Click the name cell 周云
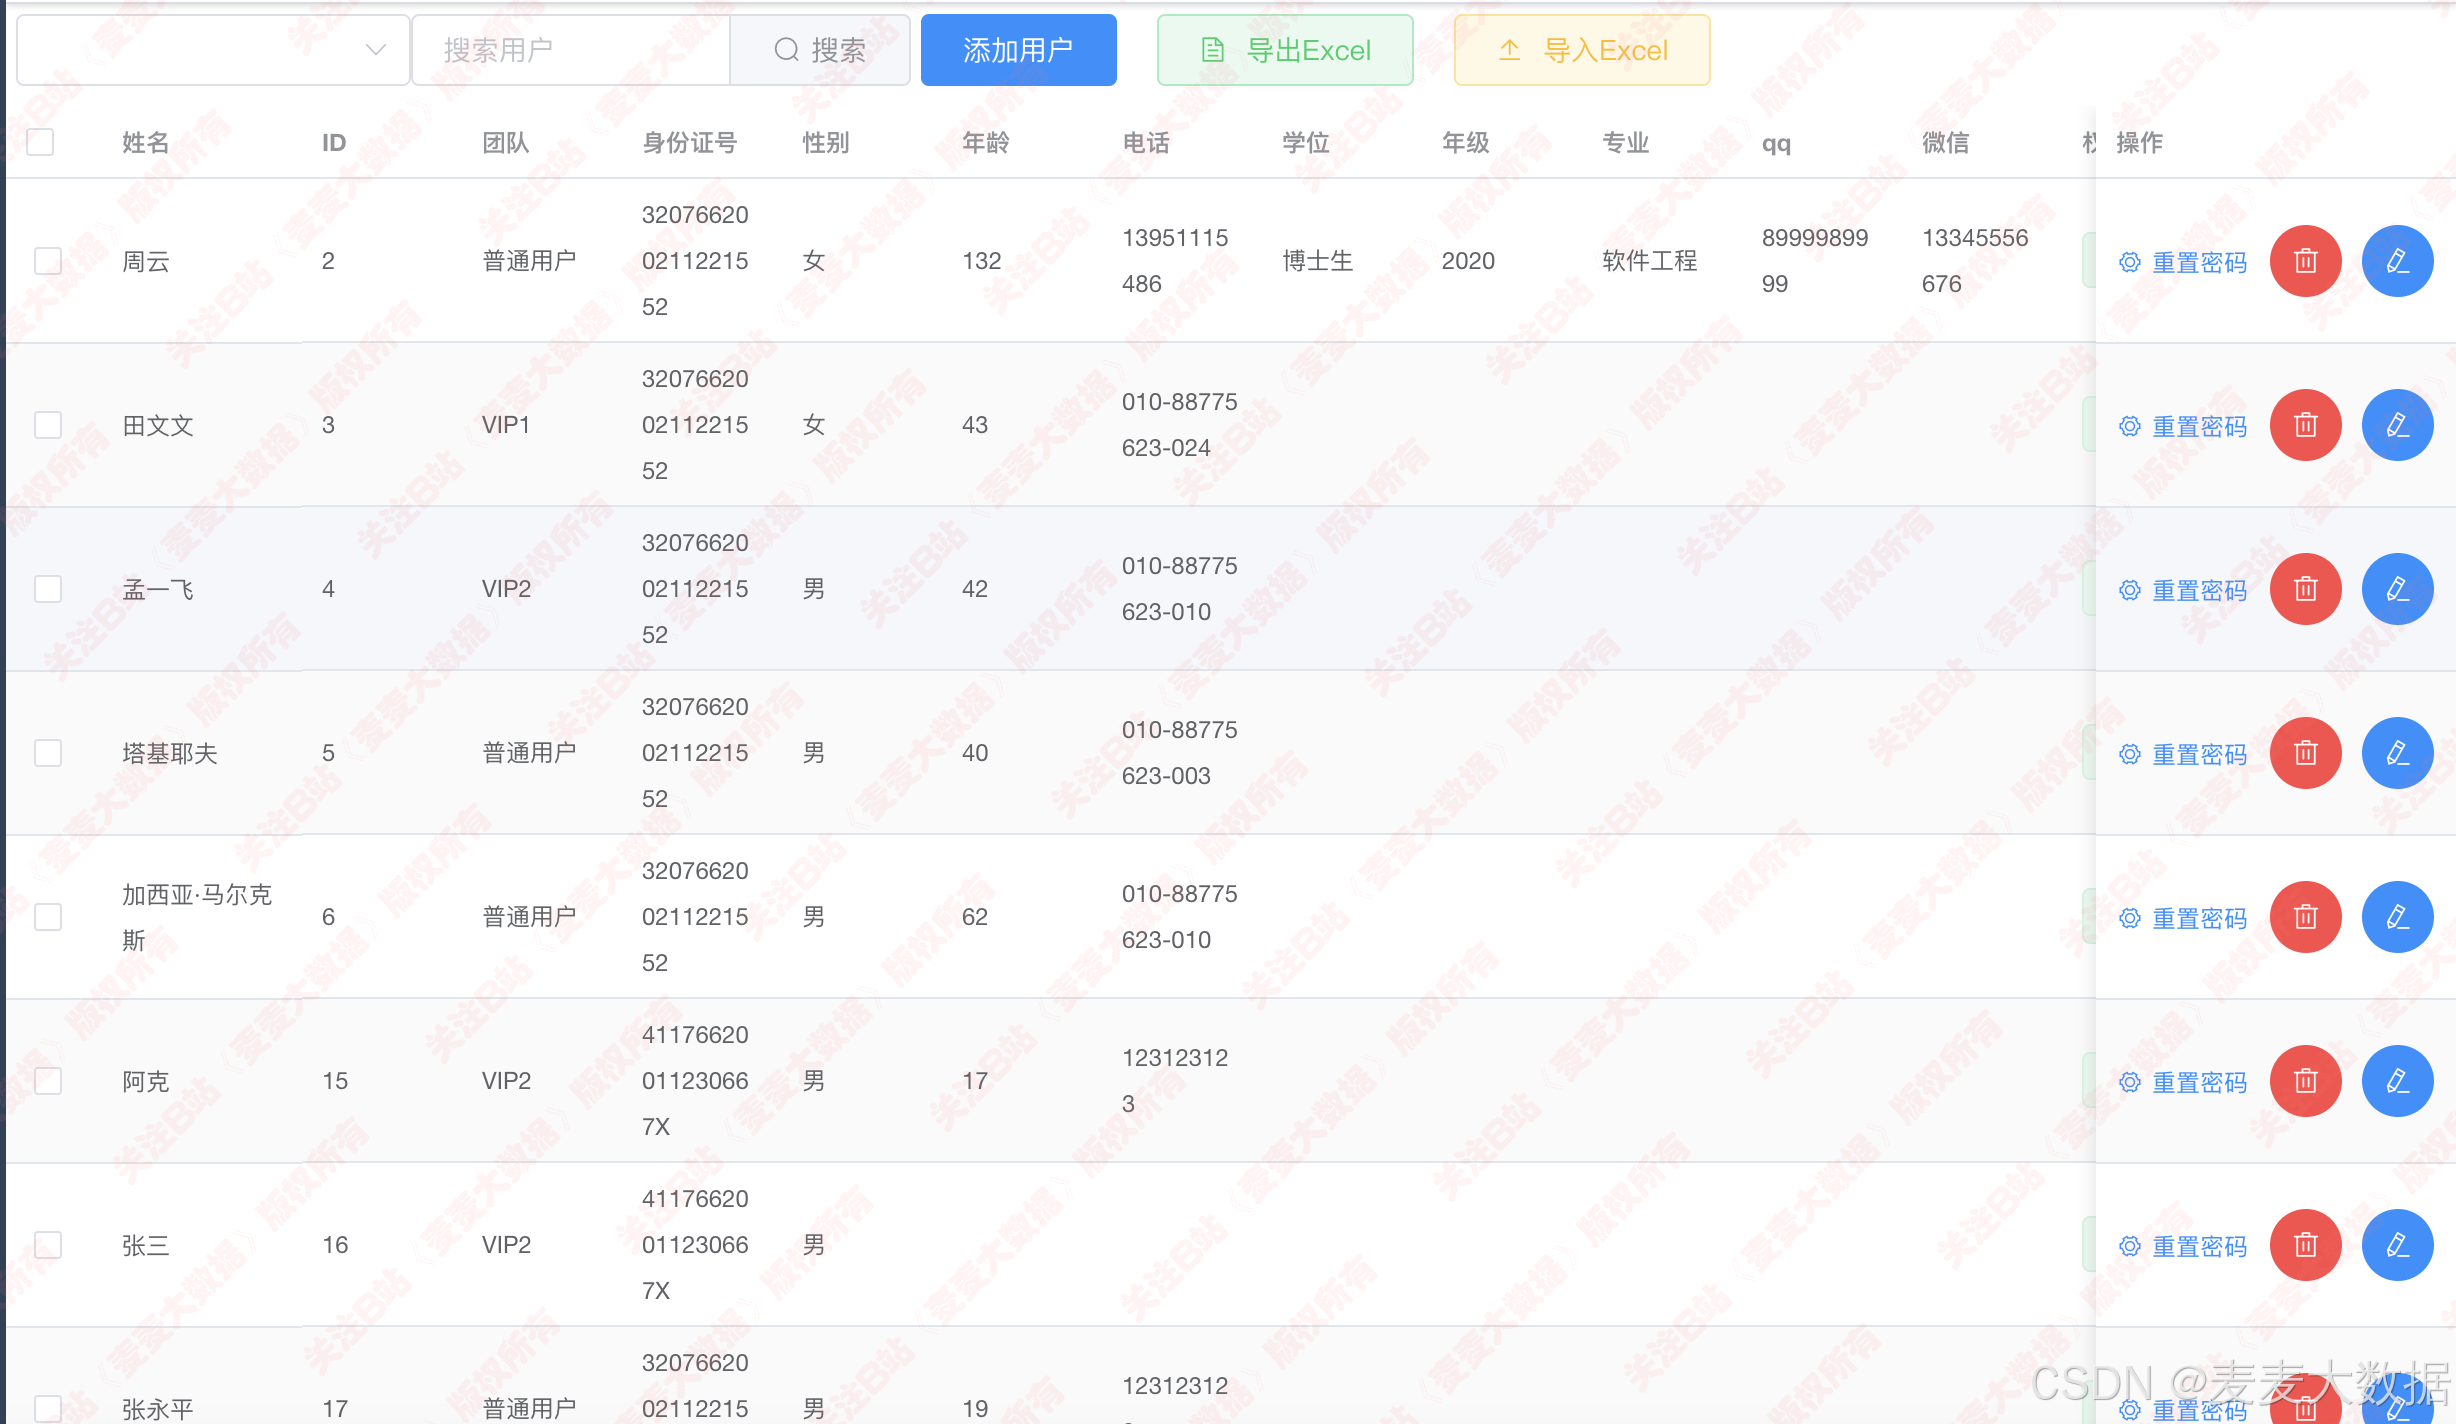The height and width of the screenshot is (1424, 2456). pyautogui.click(x=146, y=262)
